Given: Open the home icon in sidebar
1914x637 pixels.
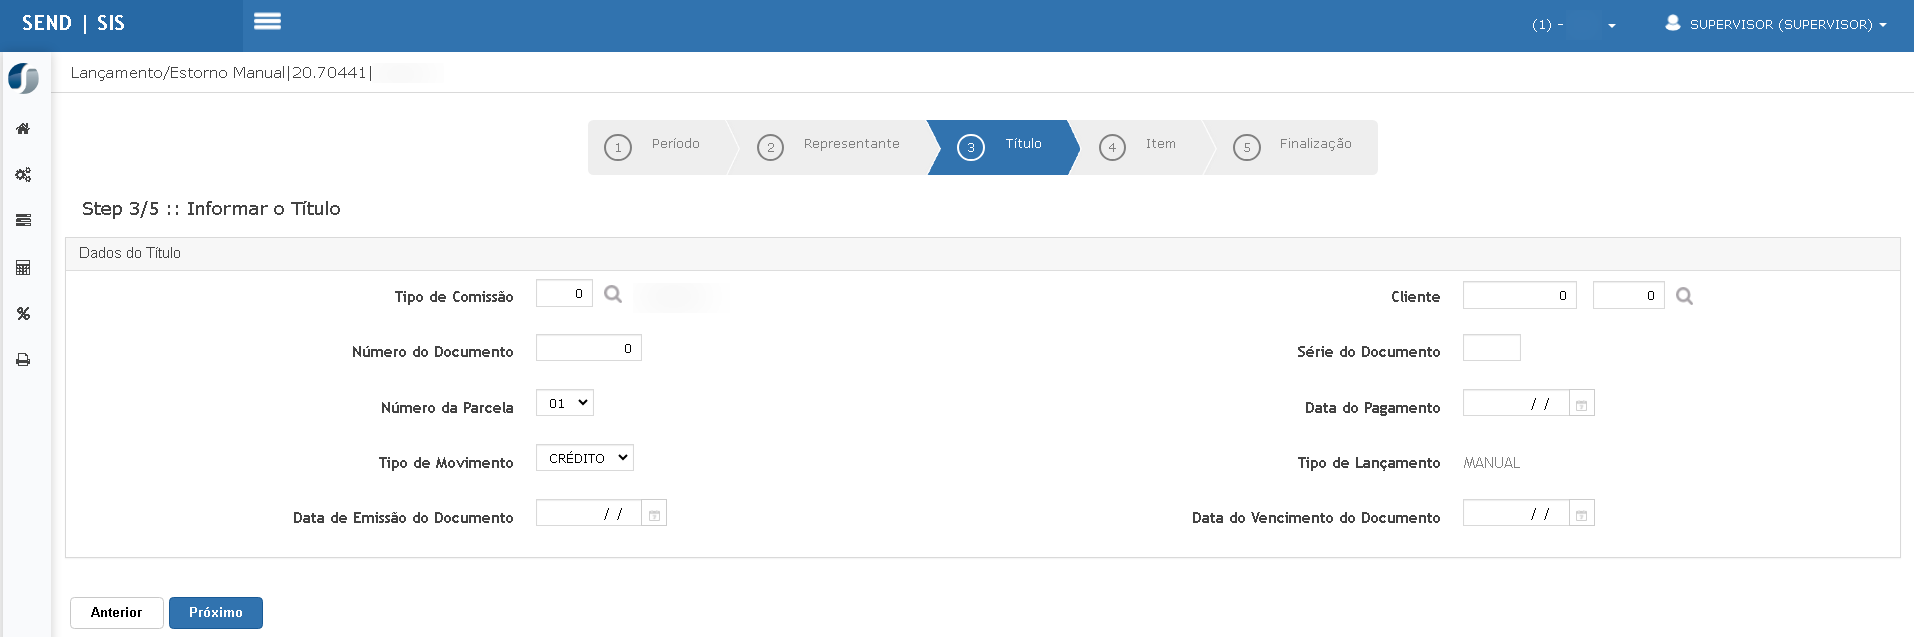Looking at the screenshot, I should pyautogui.click(x=23, y=129).
